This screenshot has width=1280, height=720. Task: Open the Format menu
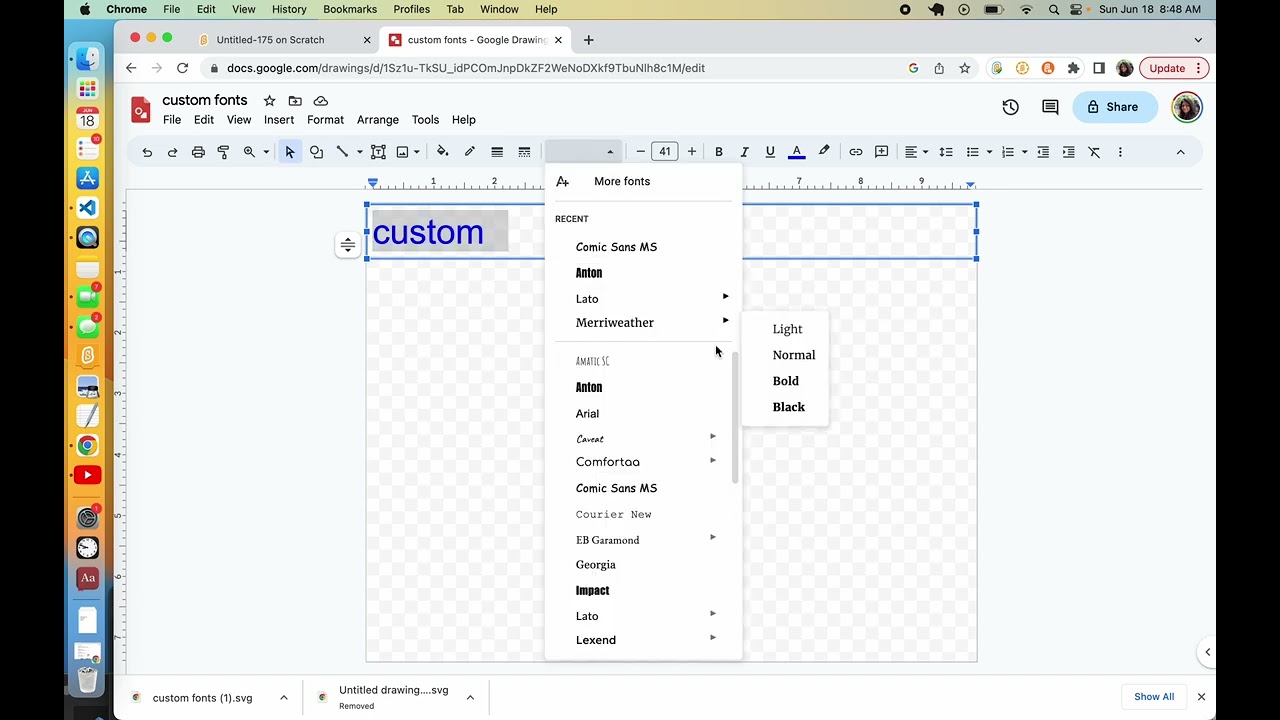point(325,120)
